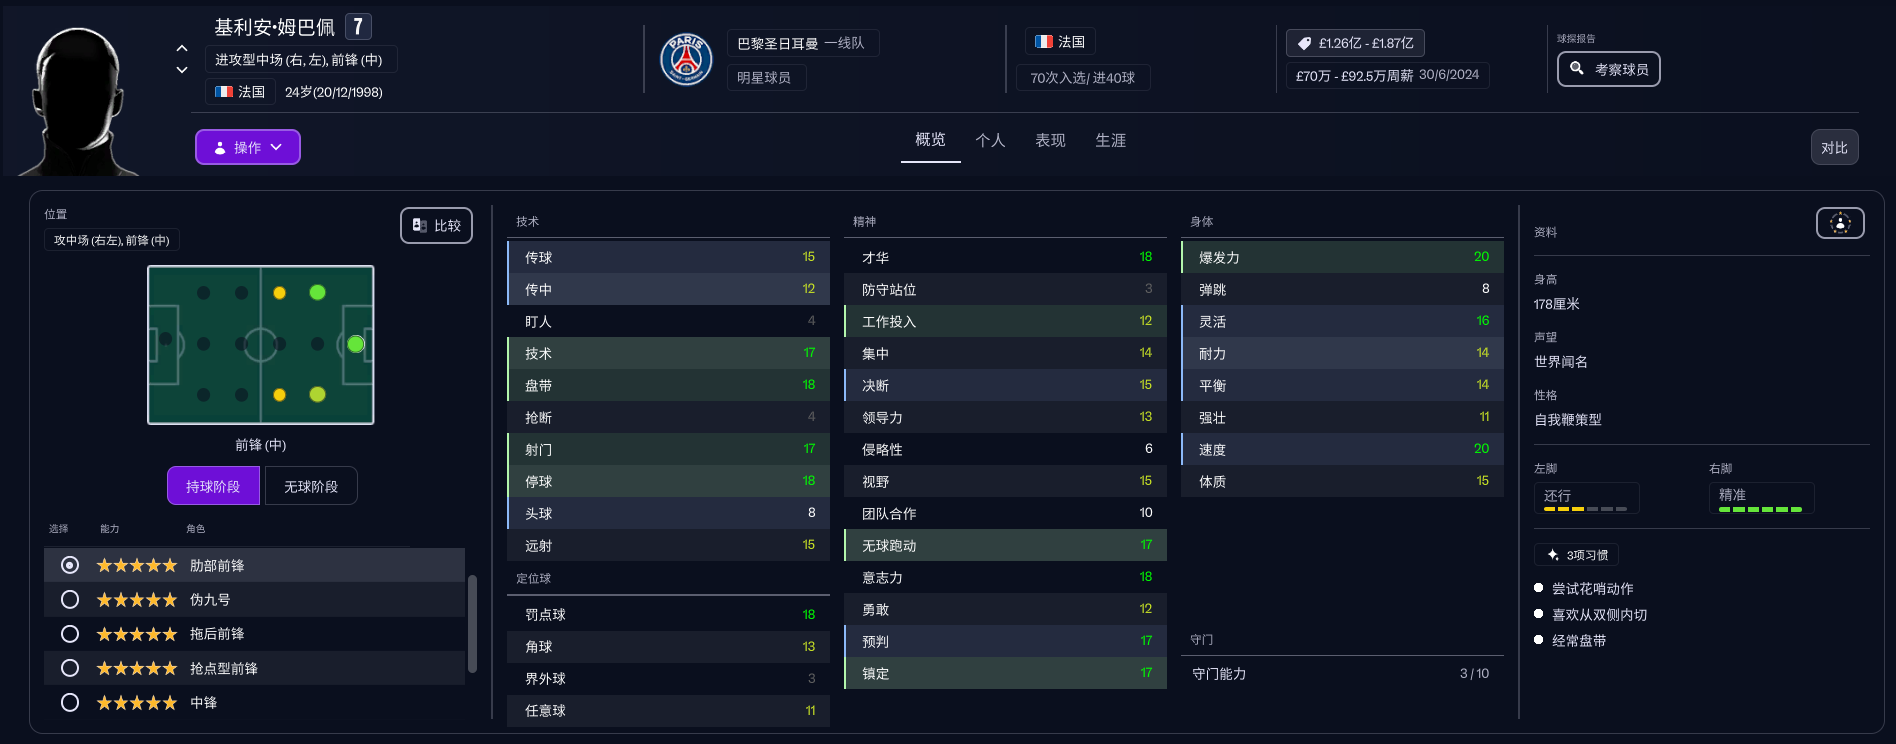Click the magnifier icon in 考察球员 button
Screen dimensions: 1896x744
[1577, 69]
